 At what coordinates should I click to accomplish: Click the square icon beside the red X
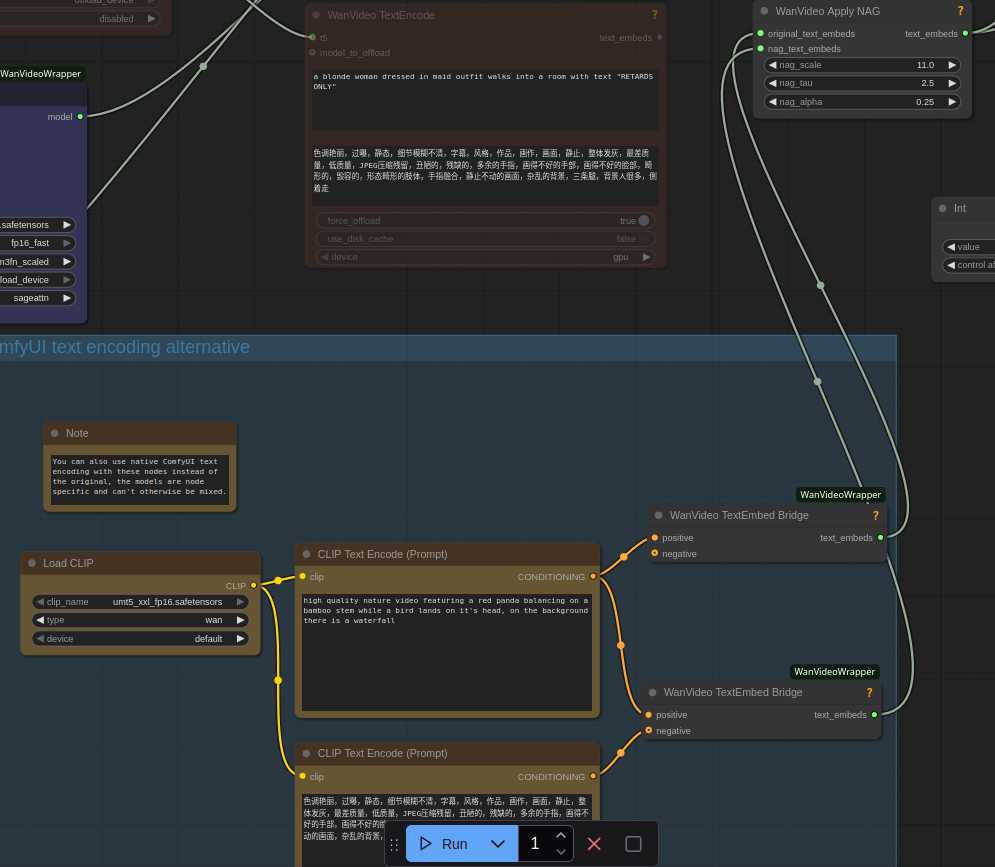tap(633, 844)
